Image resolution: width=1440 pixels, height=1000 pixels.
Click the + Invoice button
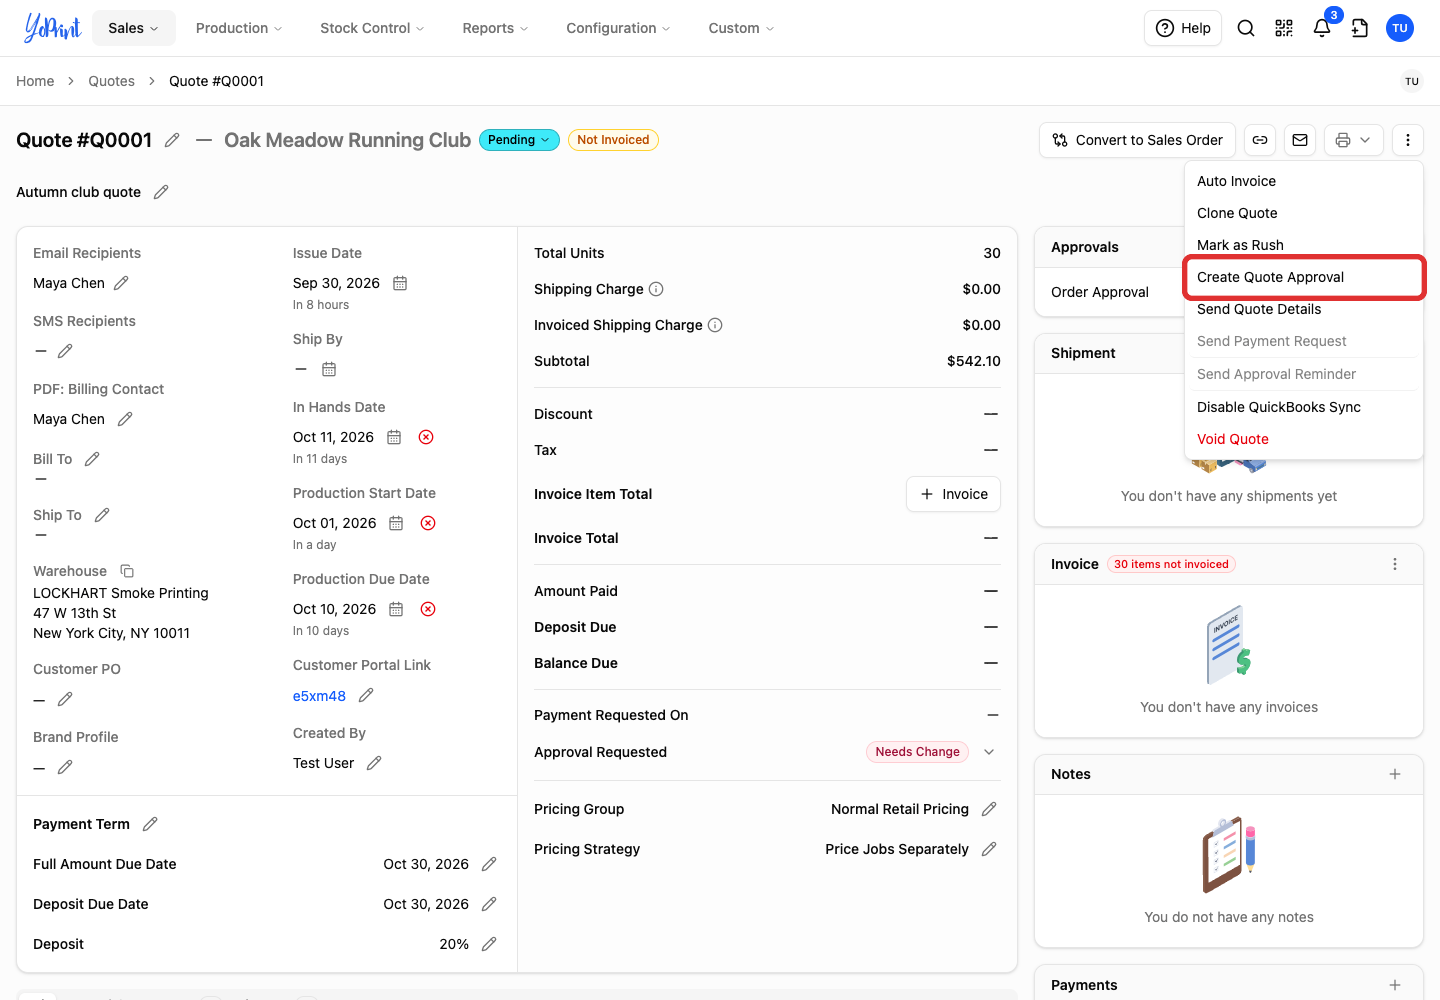point(953,494)
